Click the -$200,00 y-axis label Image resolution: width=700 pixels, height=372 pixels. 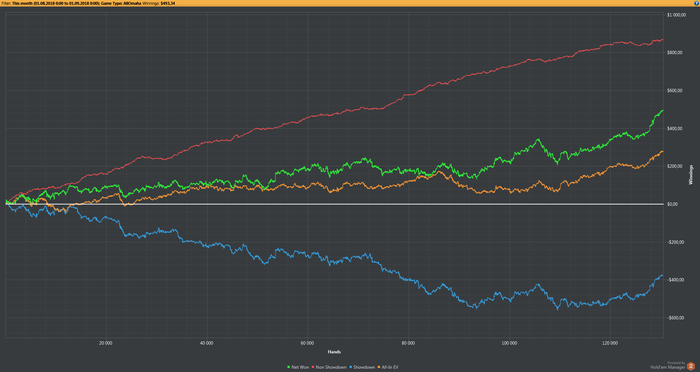click(x=675, y=242)
